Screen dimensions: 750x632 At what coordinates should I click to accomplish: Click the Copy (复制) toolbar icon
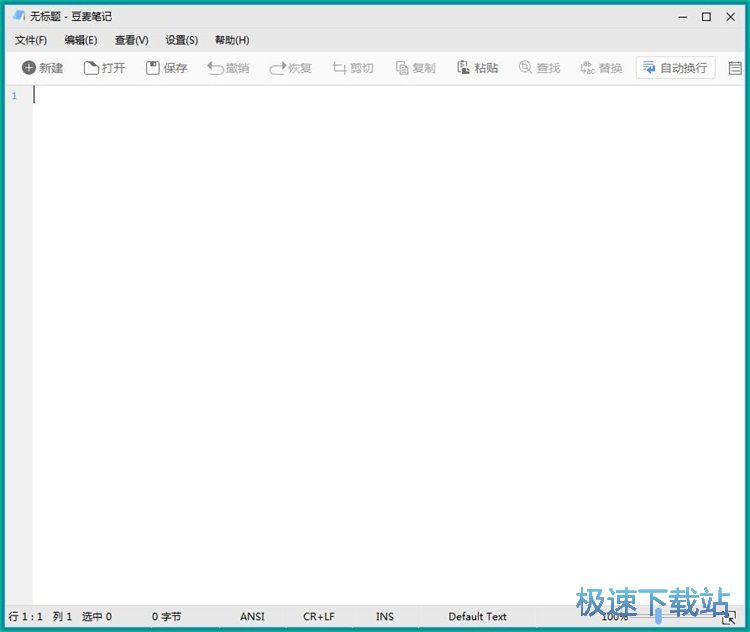(x=402, y=68)
